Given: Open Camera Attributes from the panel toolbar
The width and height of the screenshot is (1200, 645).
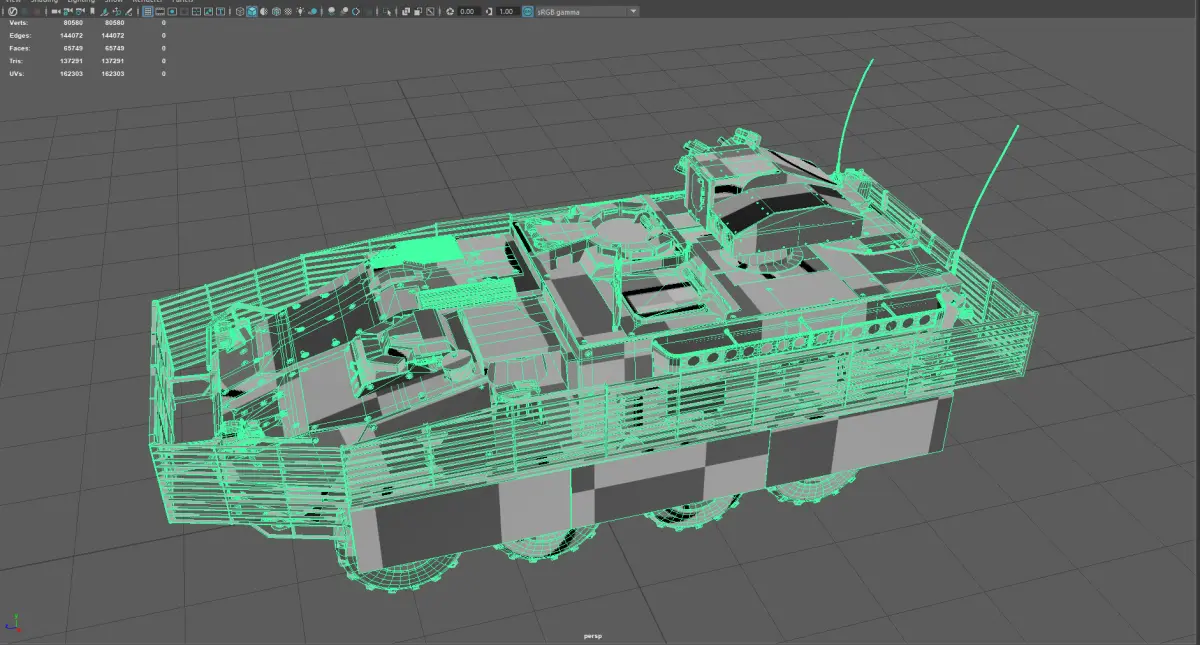Looking at the screenshot, I should 80,11.
